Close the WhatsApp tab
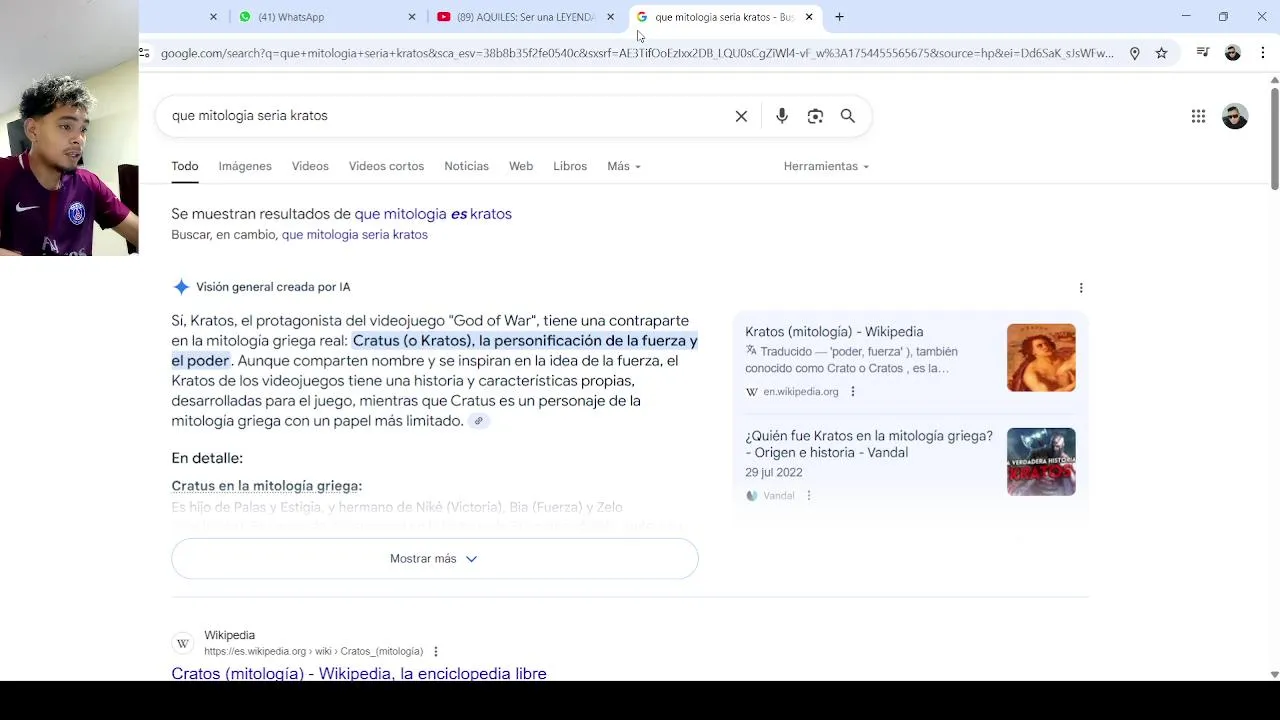 pyautogui.click(x=412, y=17)
